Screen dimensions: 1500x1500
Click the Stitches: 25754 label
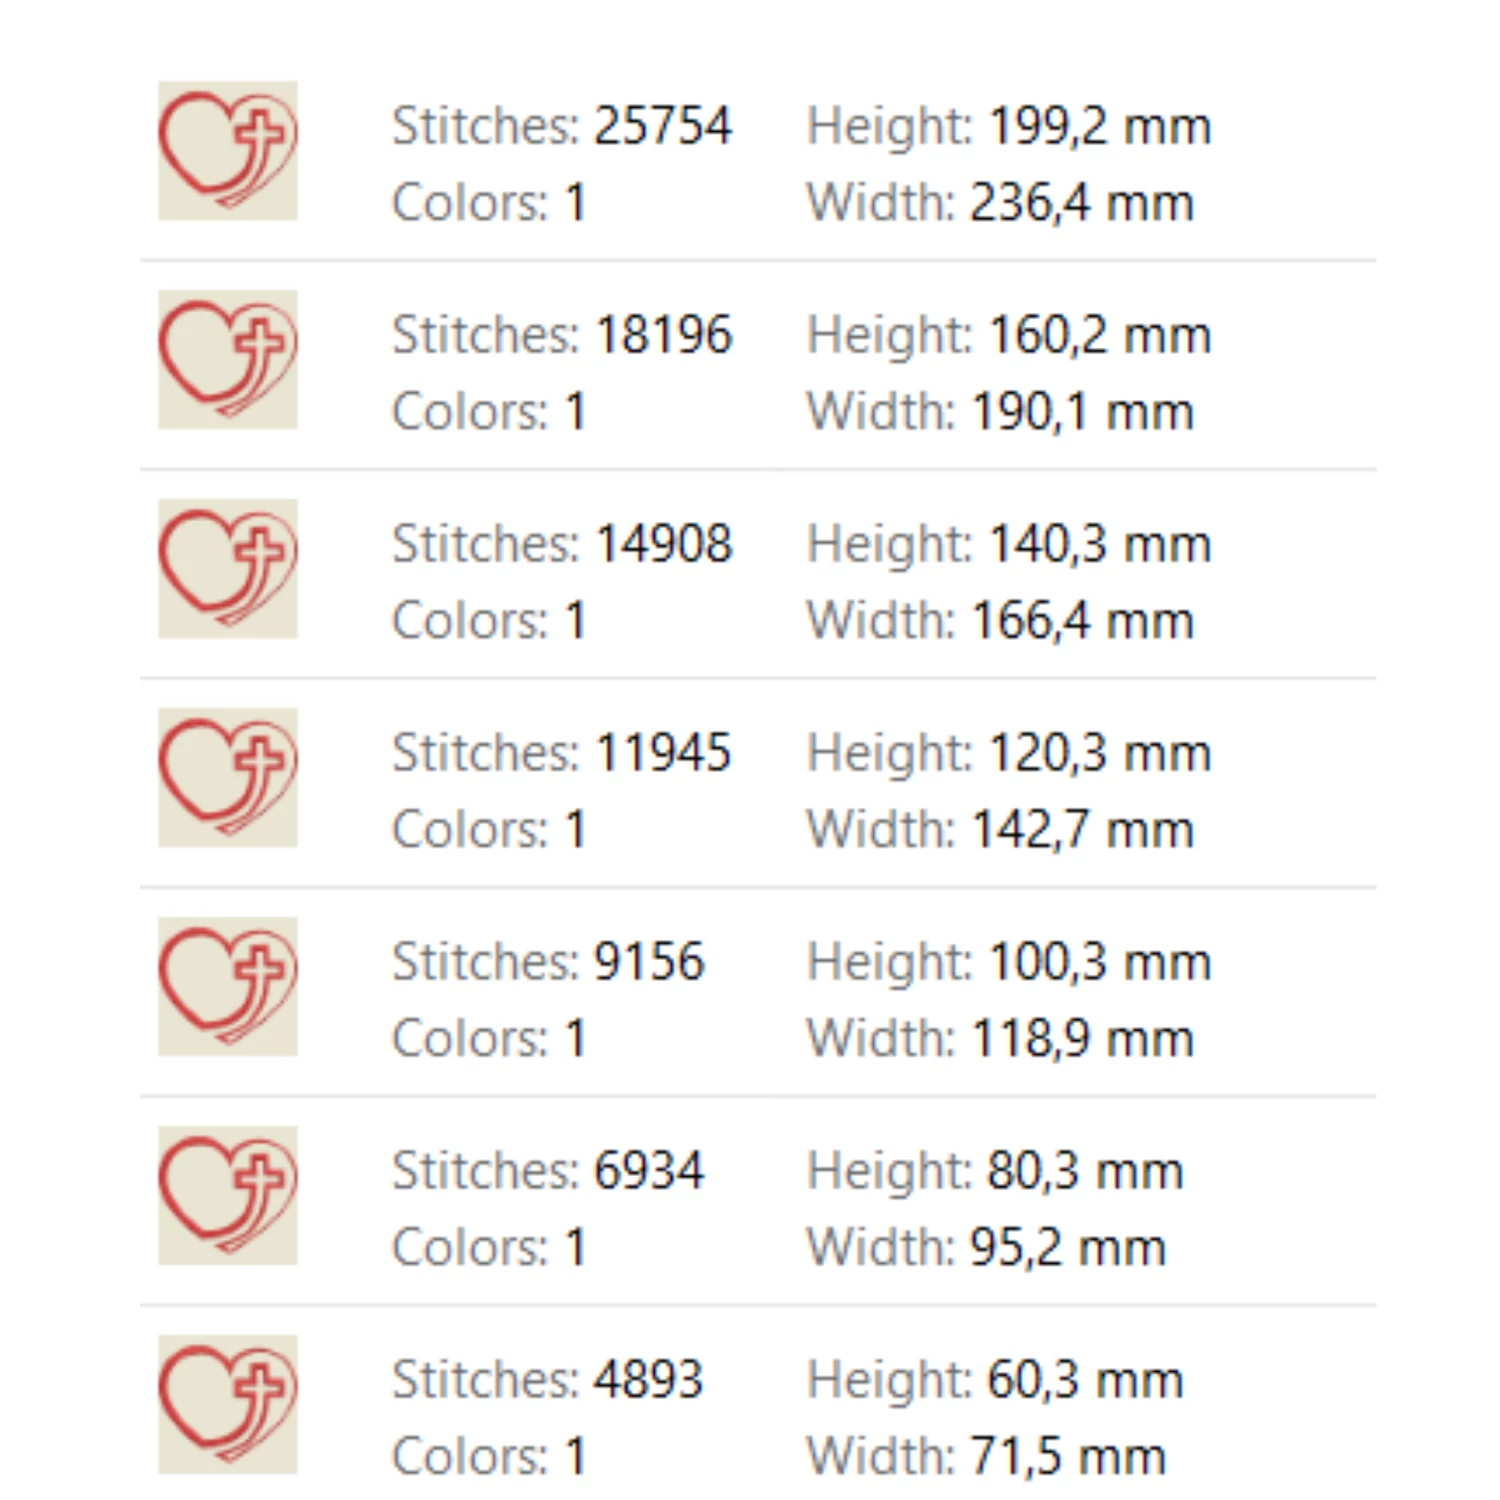tap(562, 126)
